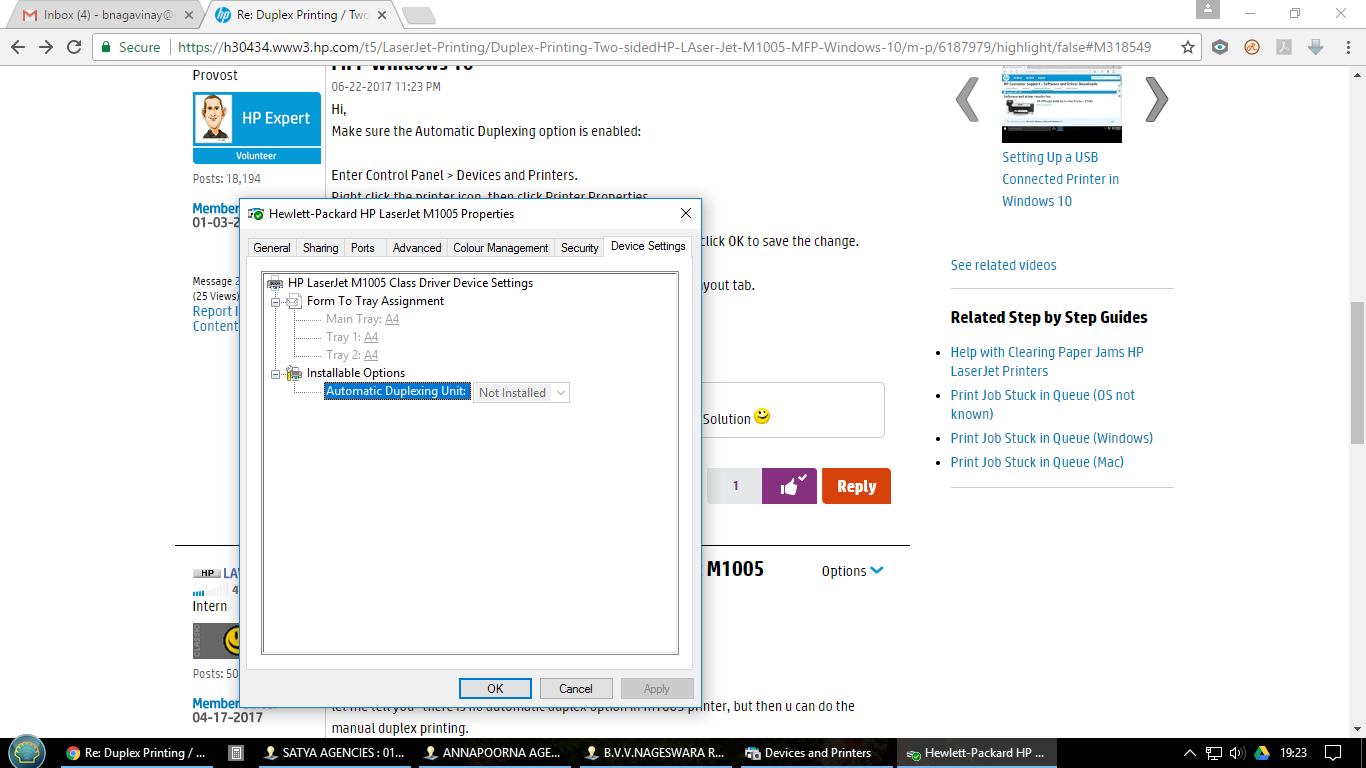The height and width of the screenshot is (768, 1366).
Task: Switch to Devices and Printers in taskbar
Action: tap(818, 753)
